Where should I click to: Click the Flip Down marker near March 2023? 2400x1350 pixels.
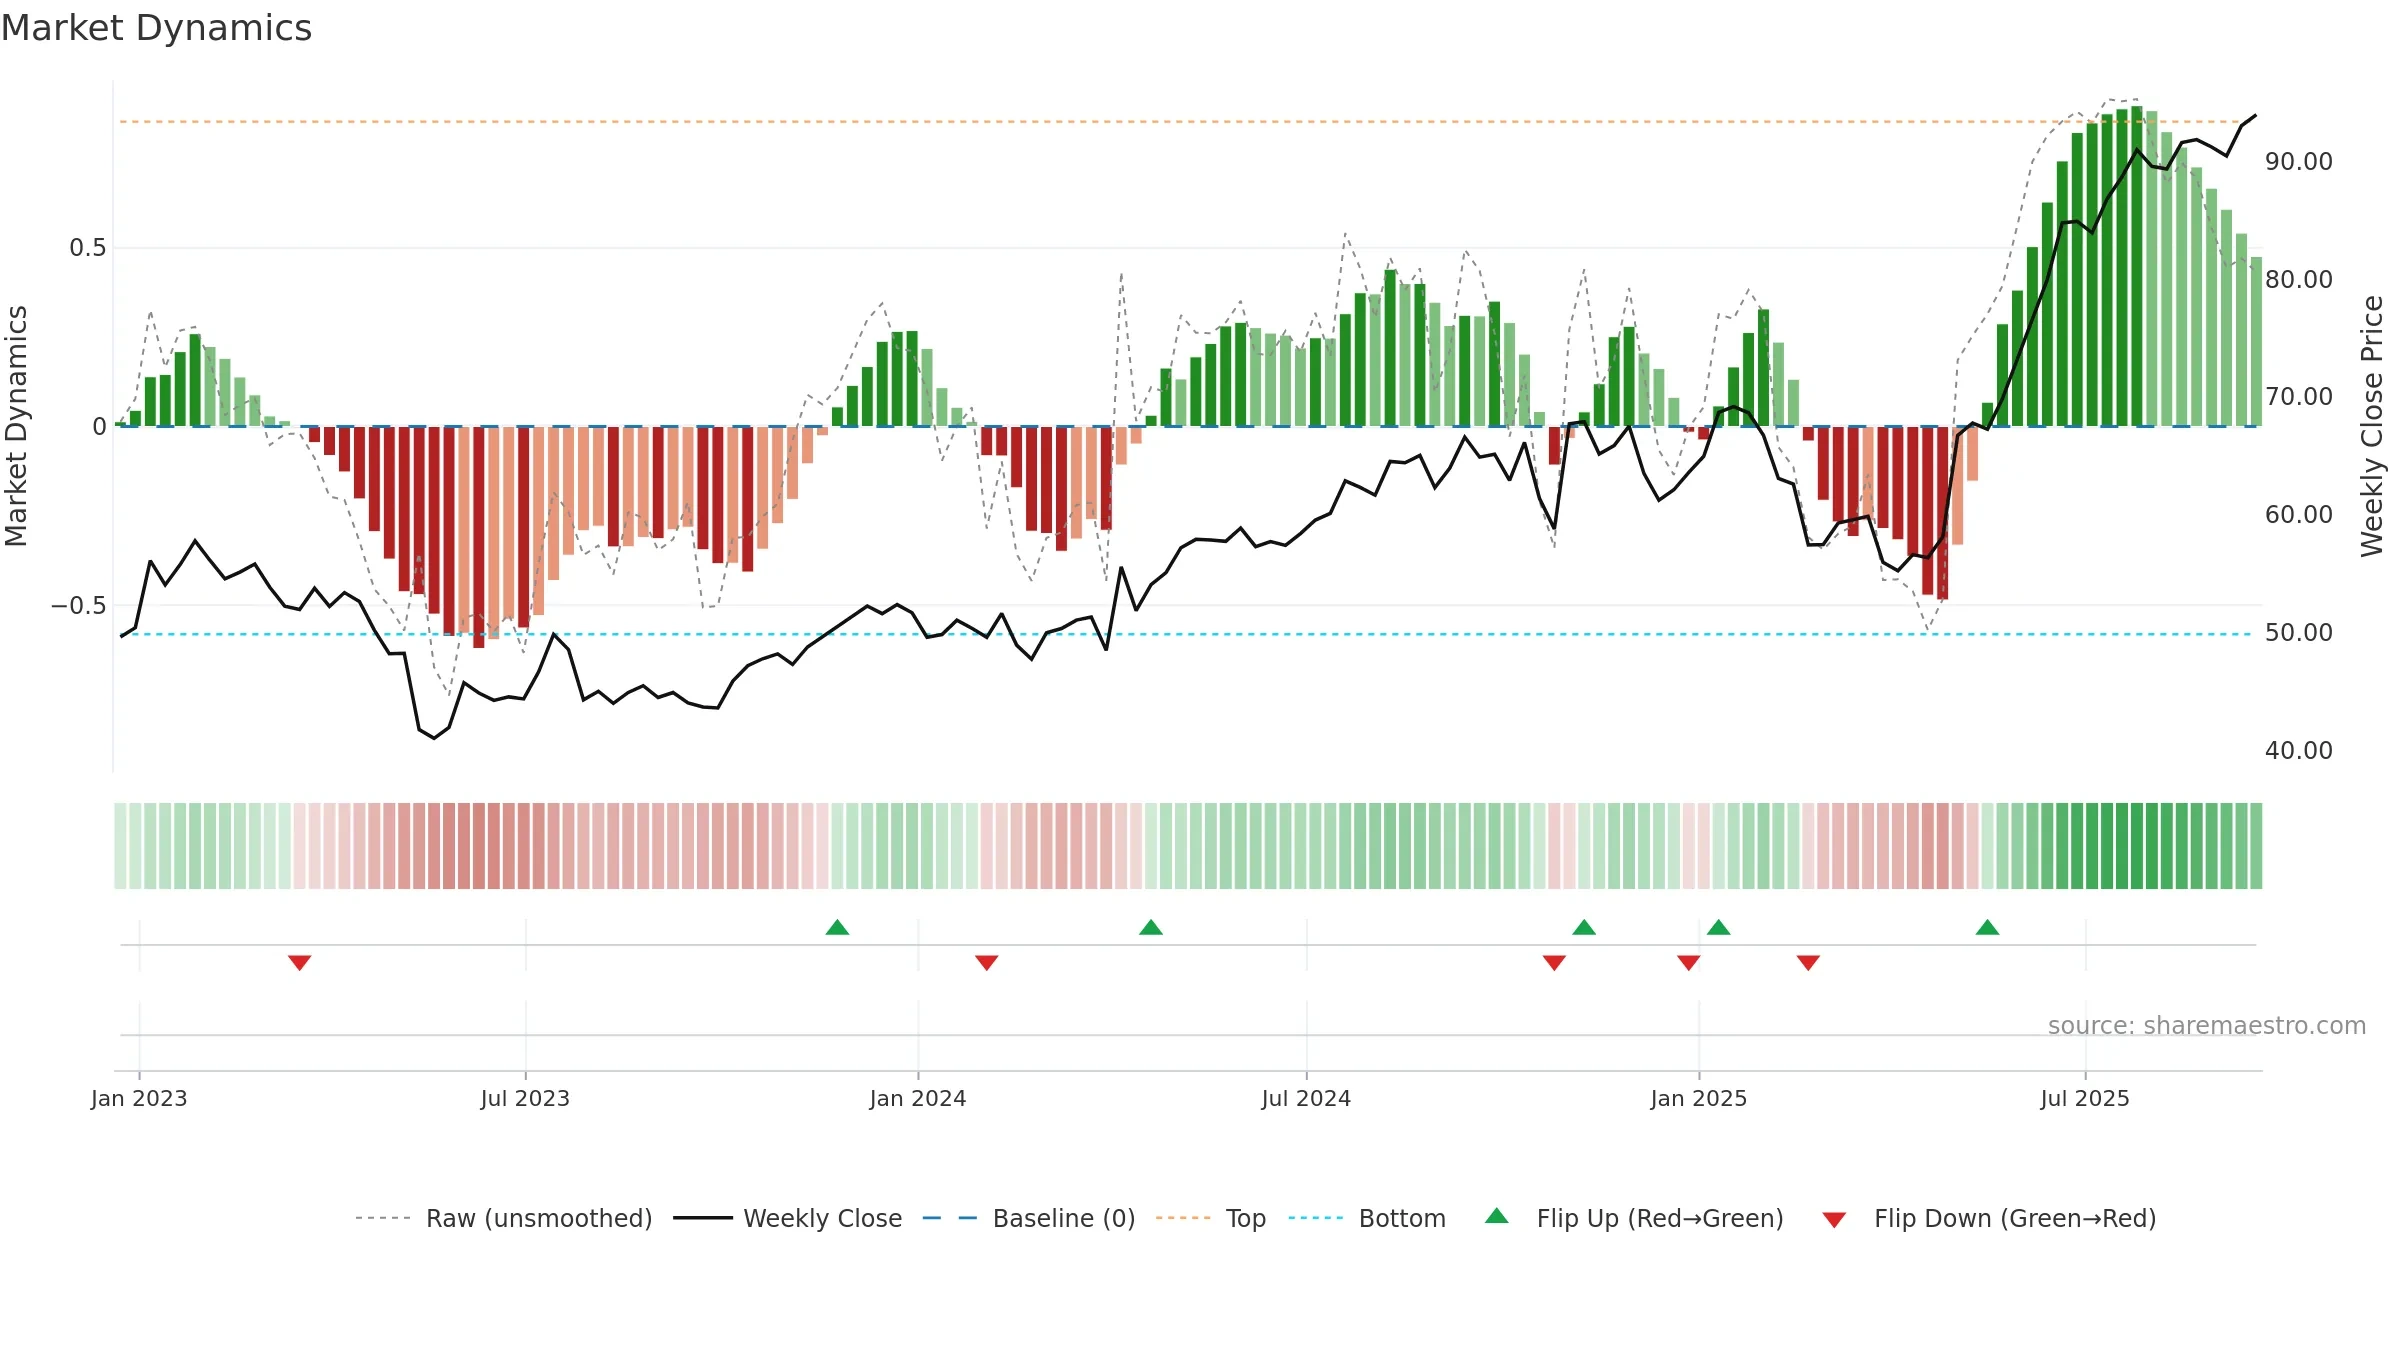pyautogui.click(x=300, y=963)
